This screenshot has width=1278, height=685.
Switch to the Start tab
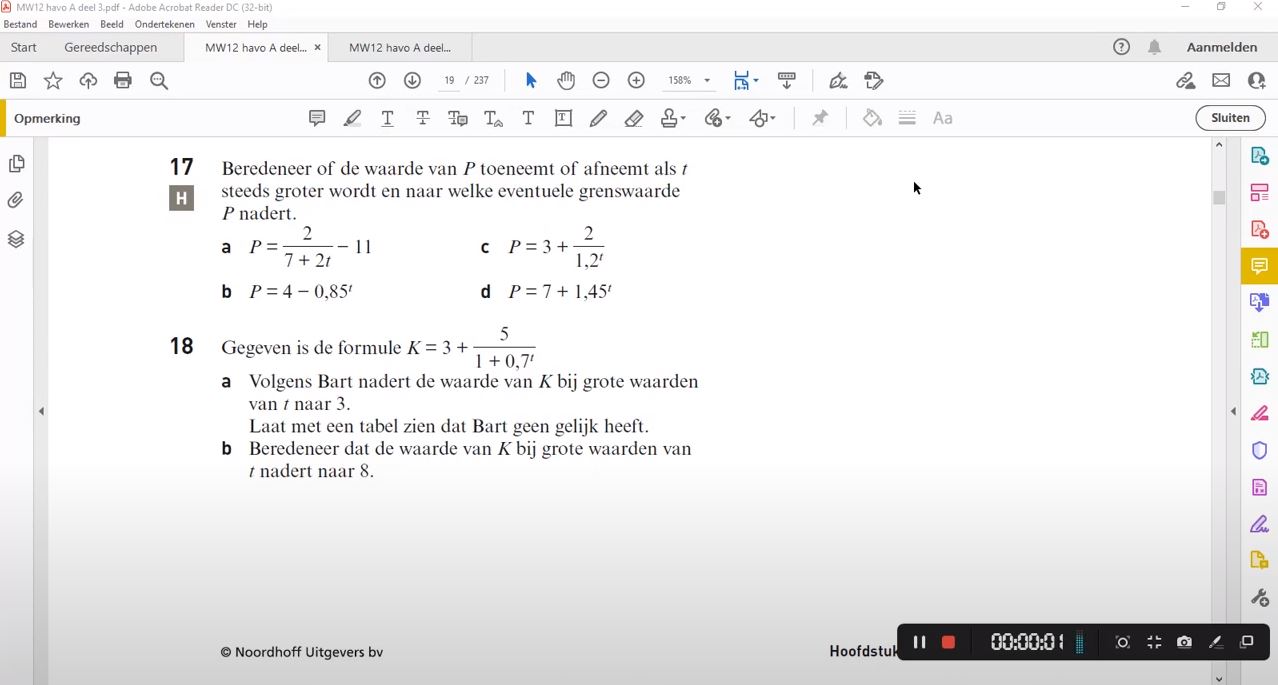click(x=24, y=47)
